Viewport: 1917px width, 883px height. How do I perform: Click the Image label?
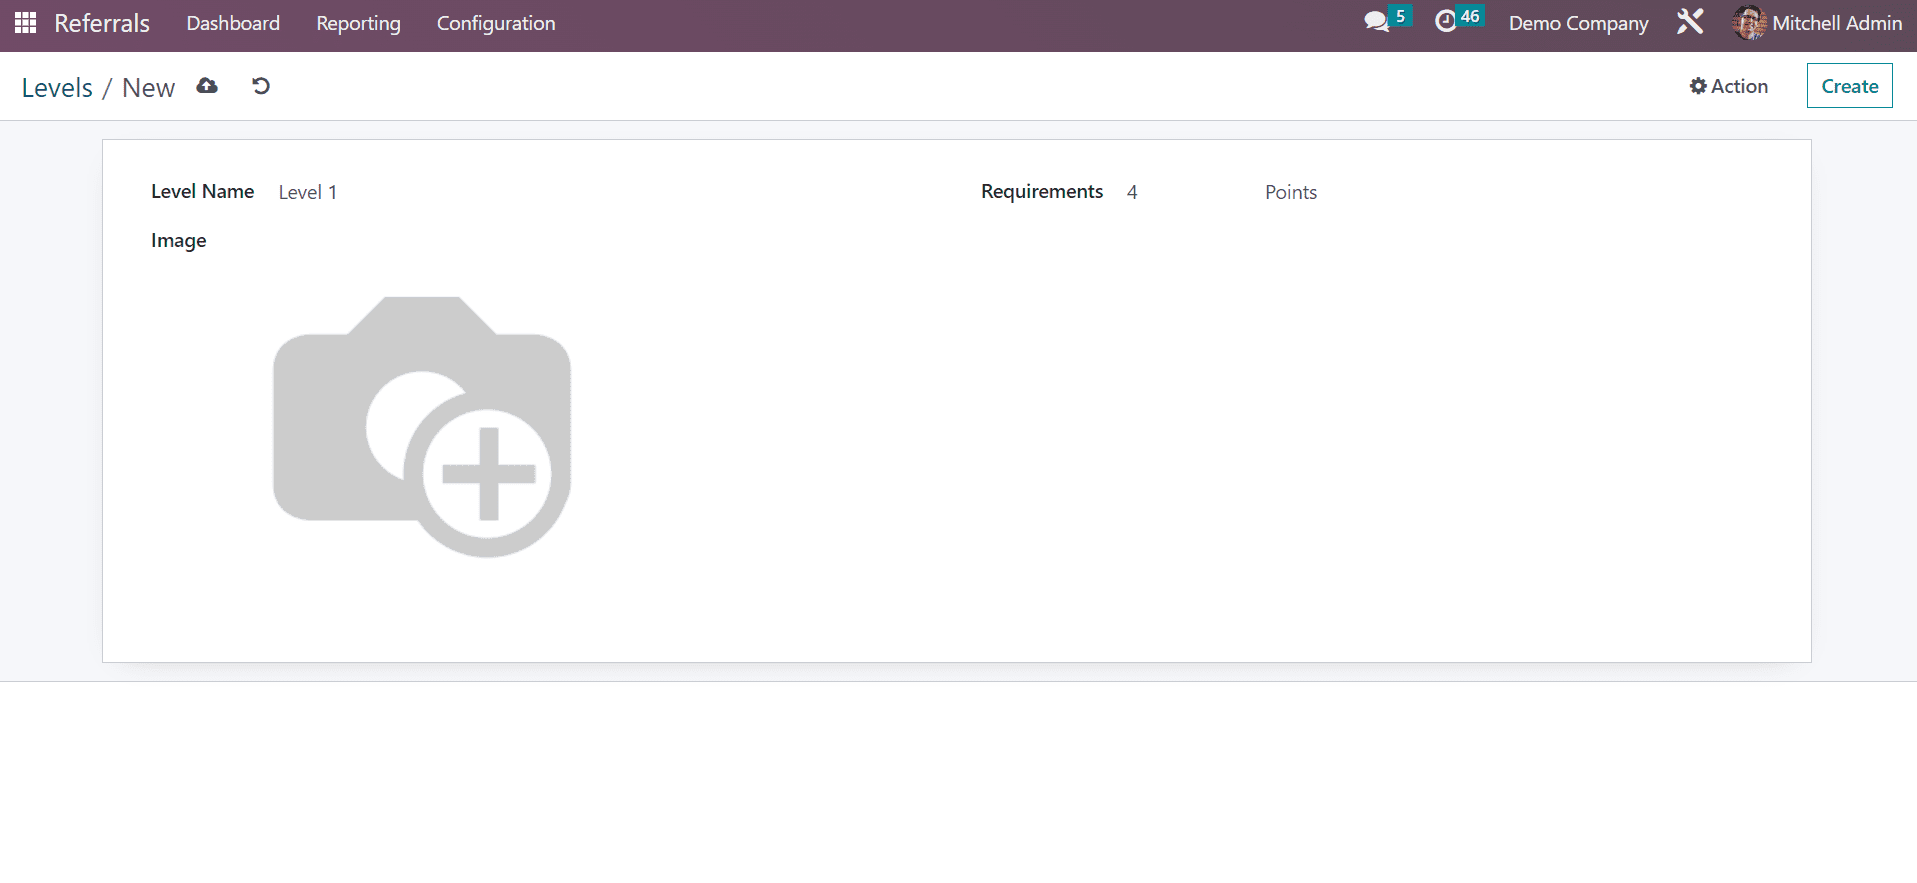click(178, 241)
